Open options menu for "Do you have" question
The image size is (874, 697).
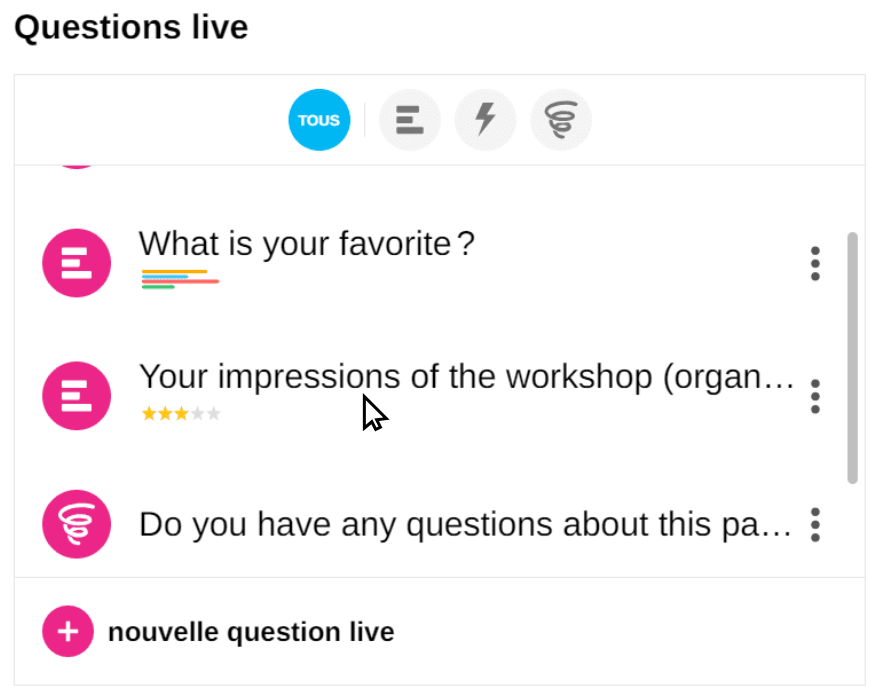pos(815,524)
